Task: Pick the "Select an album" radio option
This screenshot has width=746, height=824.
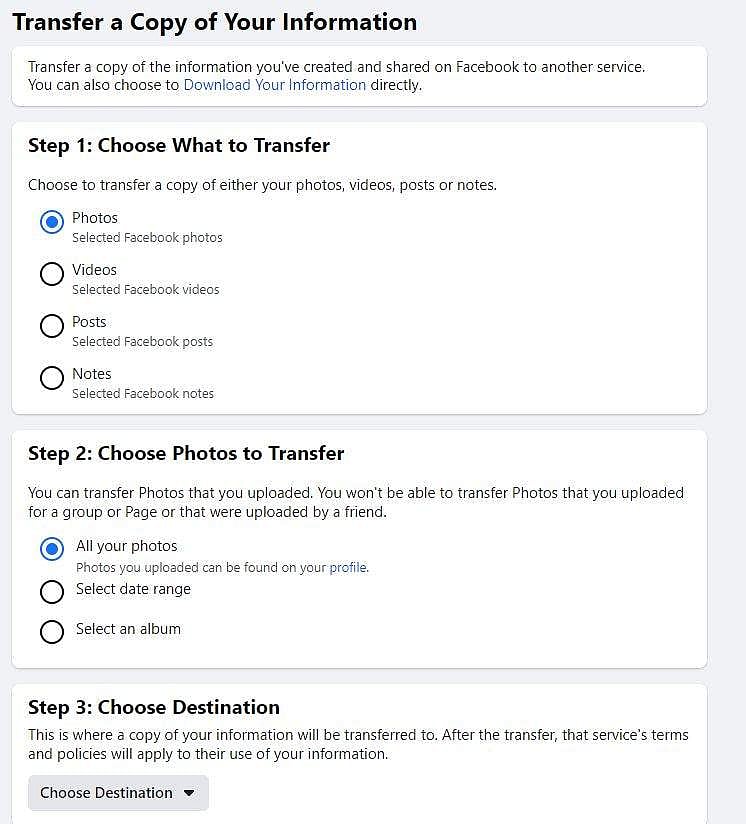Action: point(52,632)
